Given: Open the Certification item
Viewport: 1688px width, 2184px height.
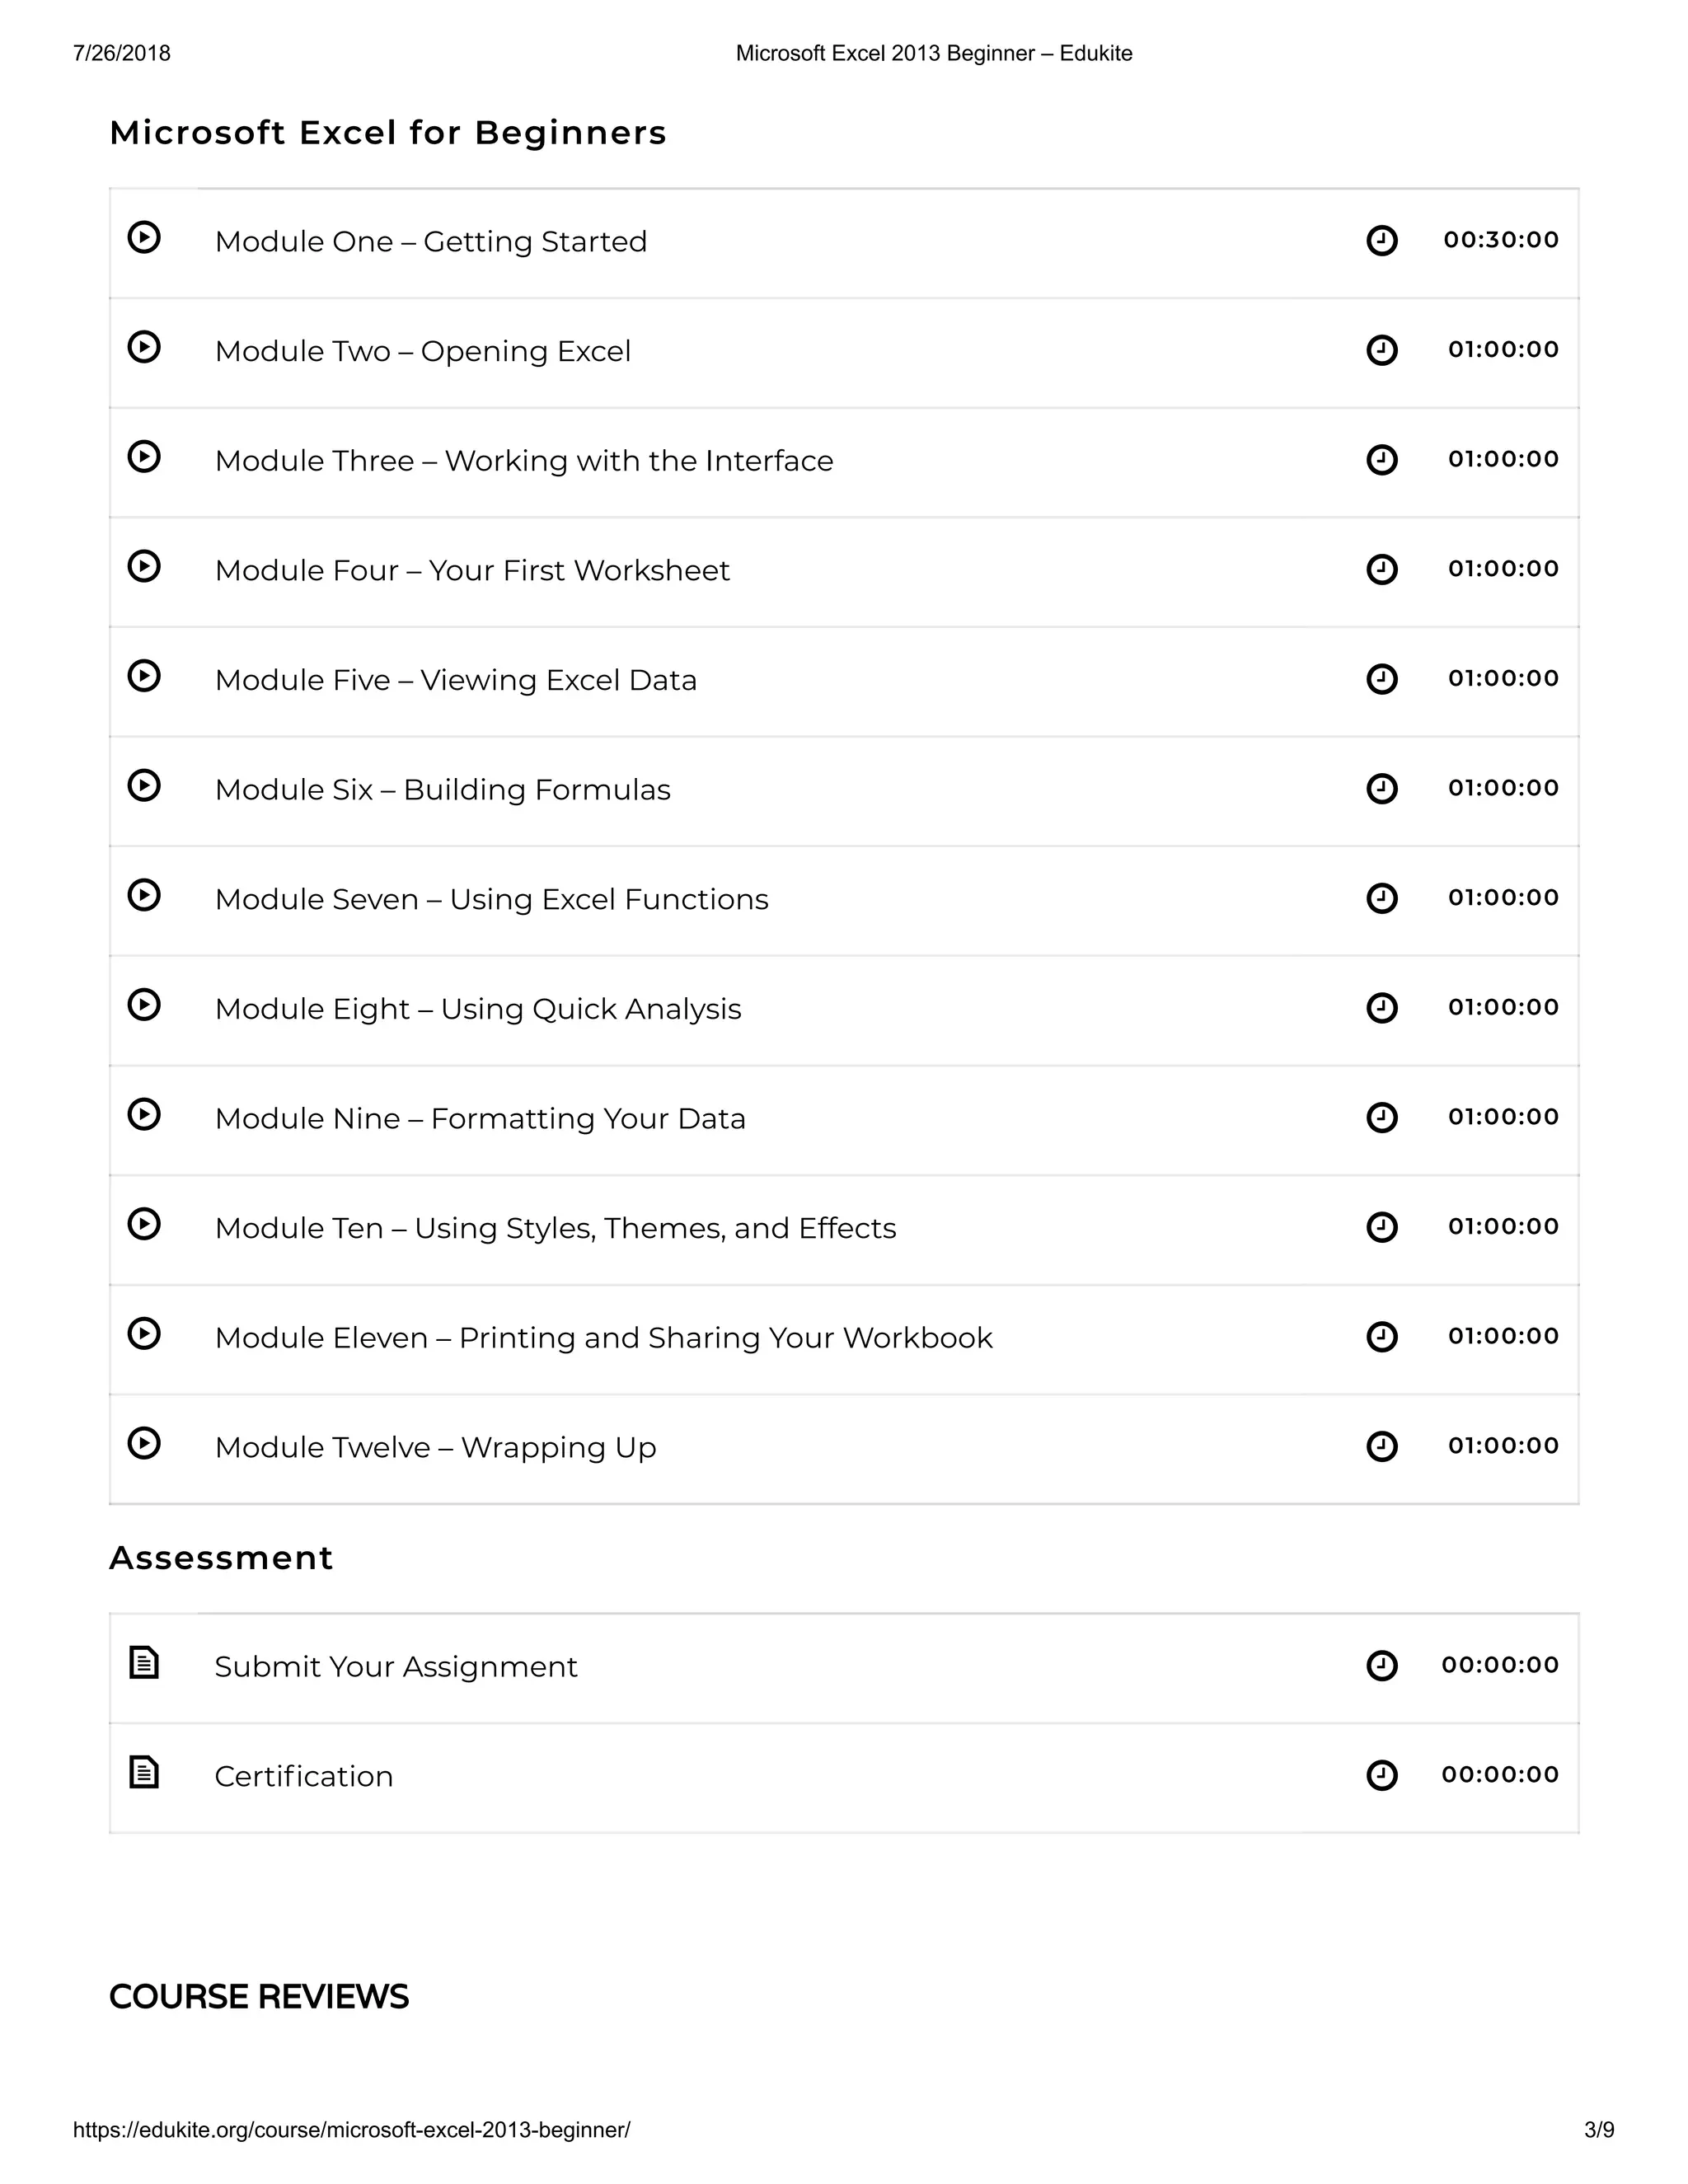Looking at the screenshot, I should [x=304, y=1777].
